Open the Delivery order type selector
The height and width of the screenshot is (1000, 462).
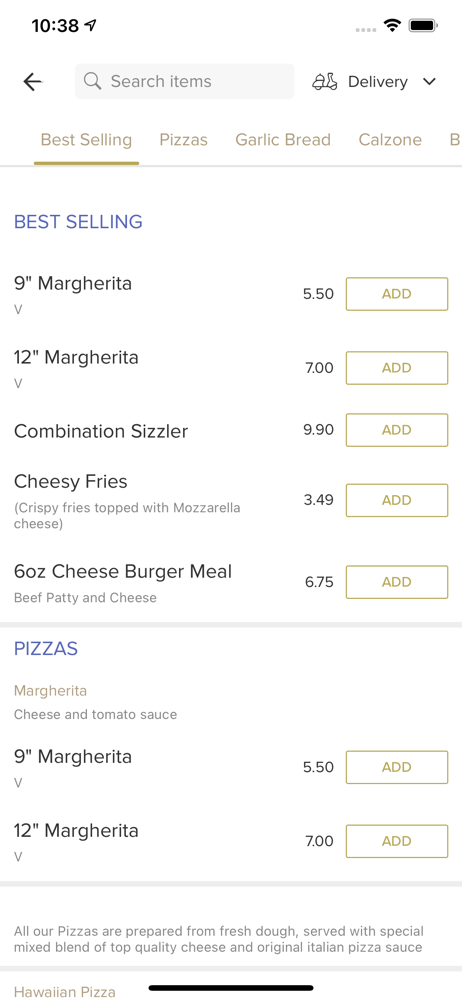coord(375,82)
